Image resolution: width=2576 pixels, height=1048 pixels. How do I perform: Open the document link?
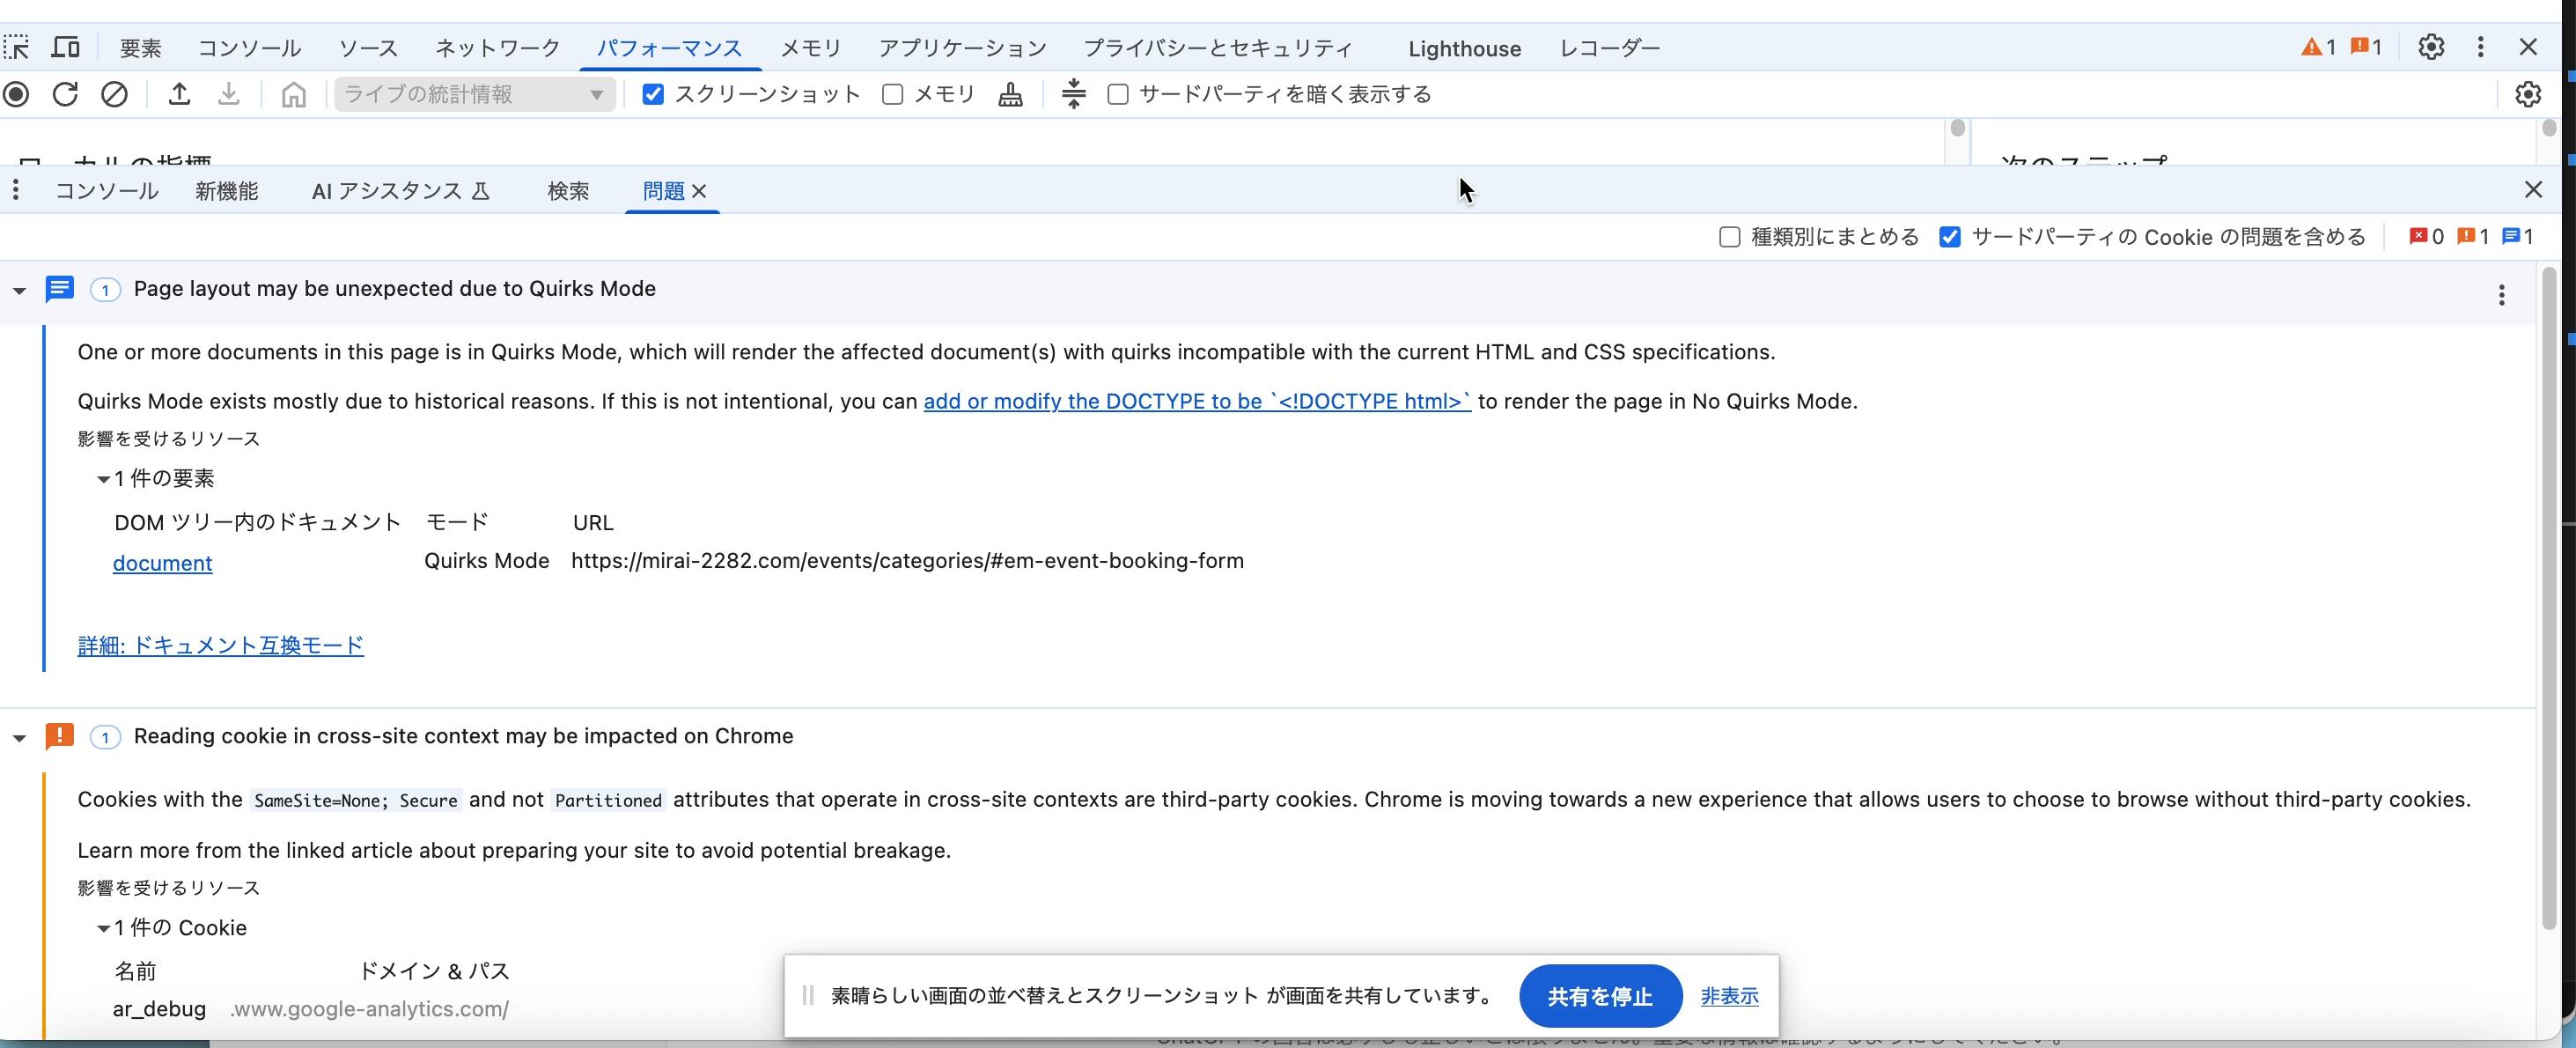(x=162, y=563)
